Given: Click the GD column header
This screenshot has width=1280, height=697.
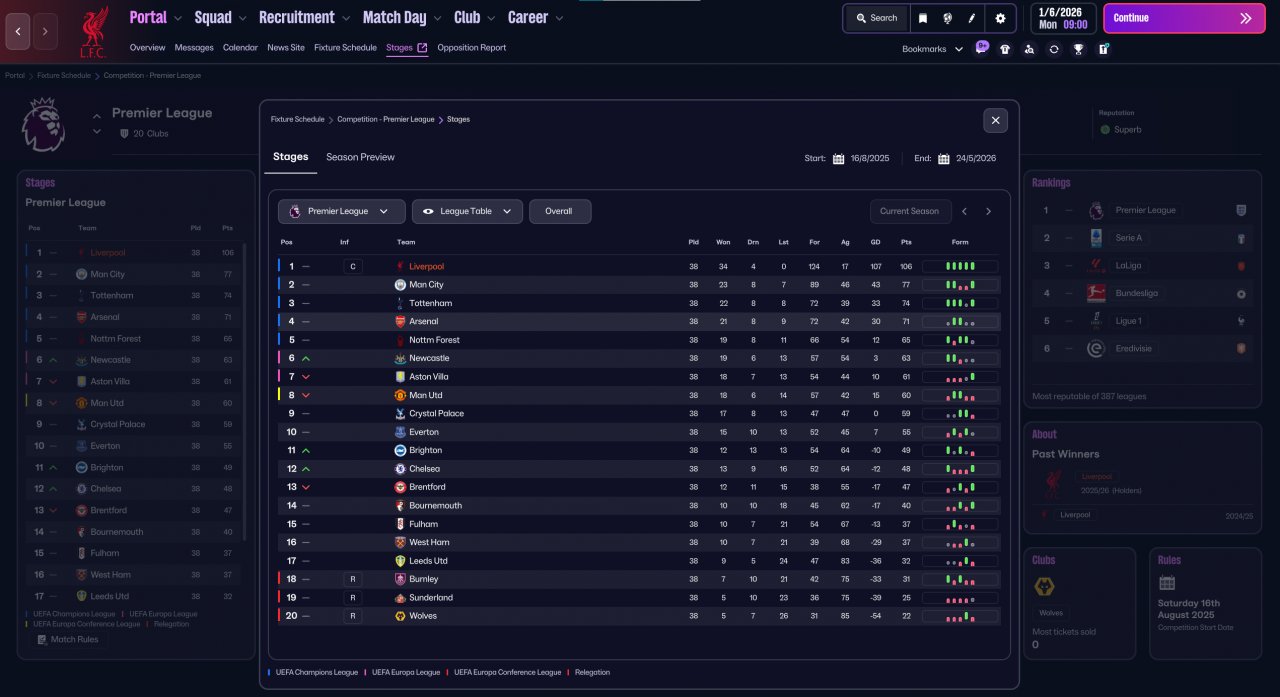Looking at the screenshot, I should (x=875, y=242).
